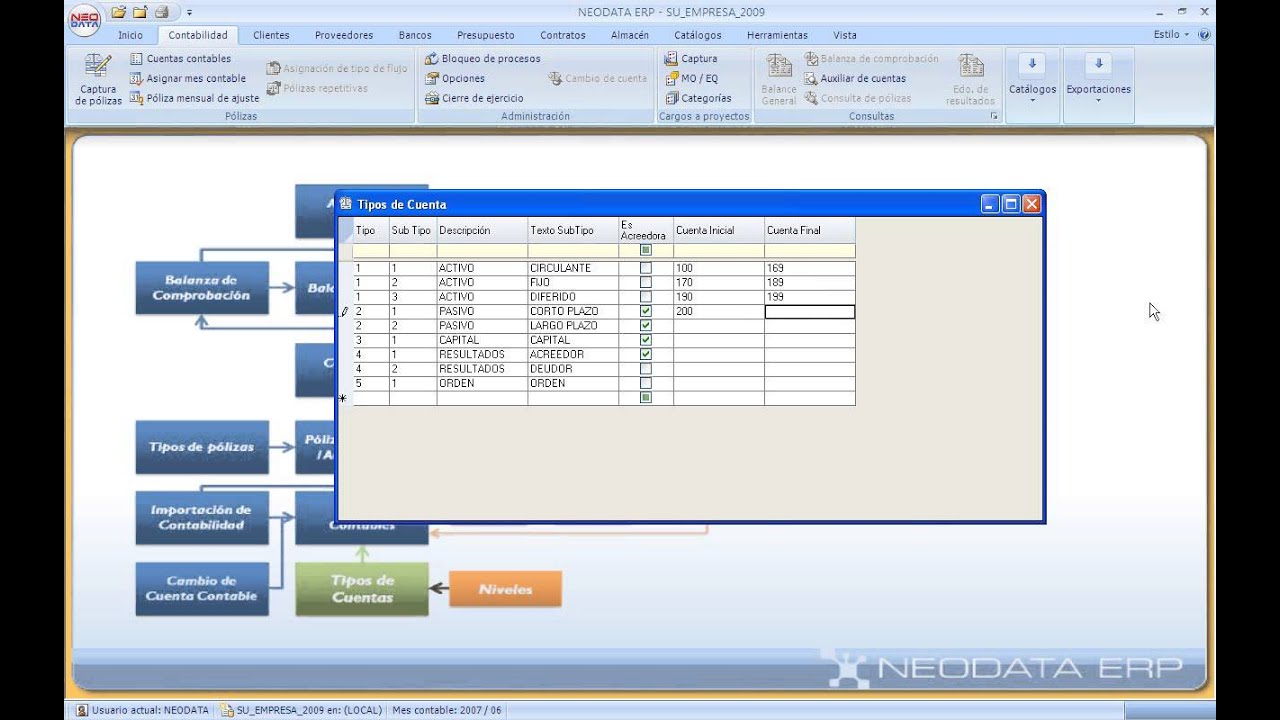Open MO / EQ
Screen dimensions: 1280x720
pyautogui.click(x=691, y=78)
